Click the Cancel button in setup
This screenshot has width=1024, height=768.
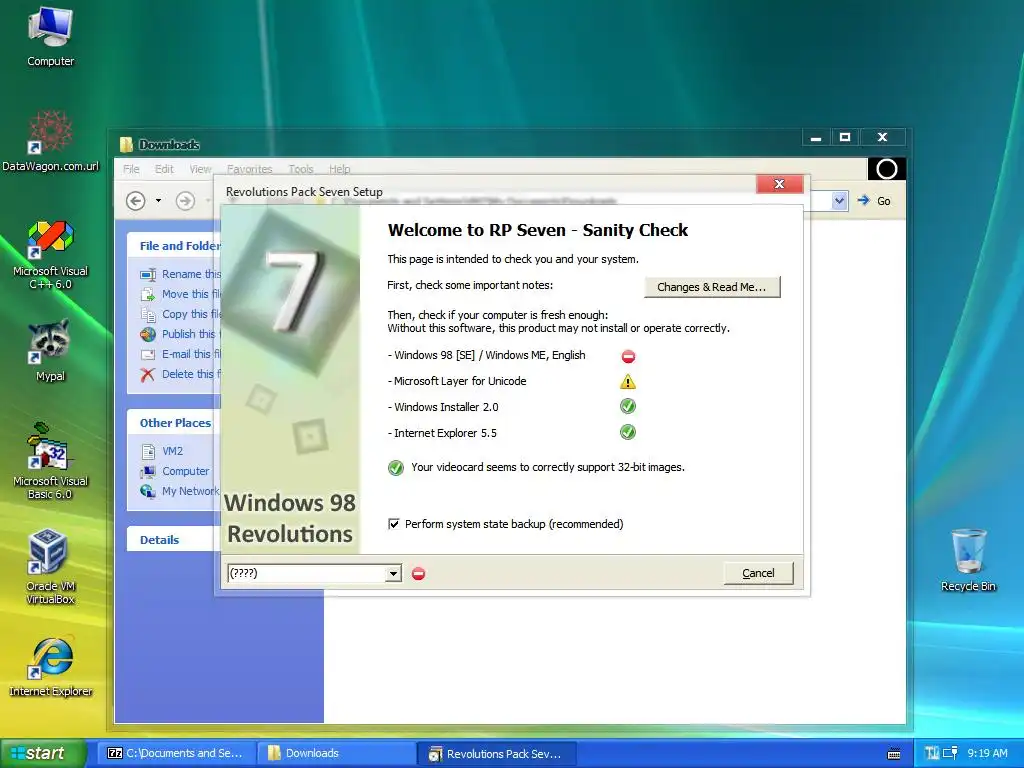tap(758, 573)
